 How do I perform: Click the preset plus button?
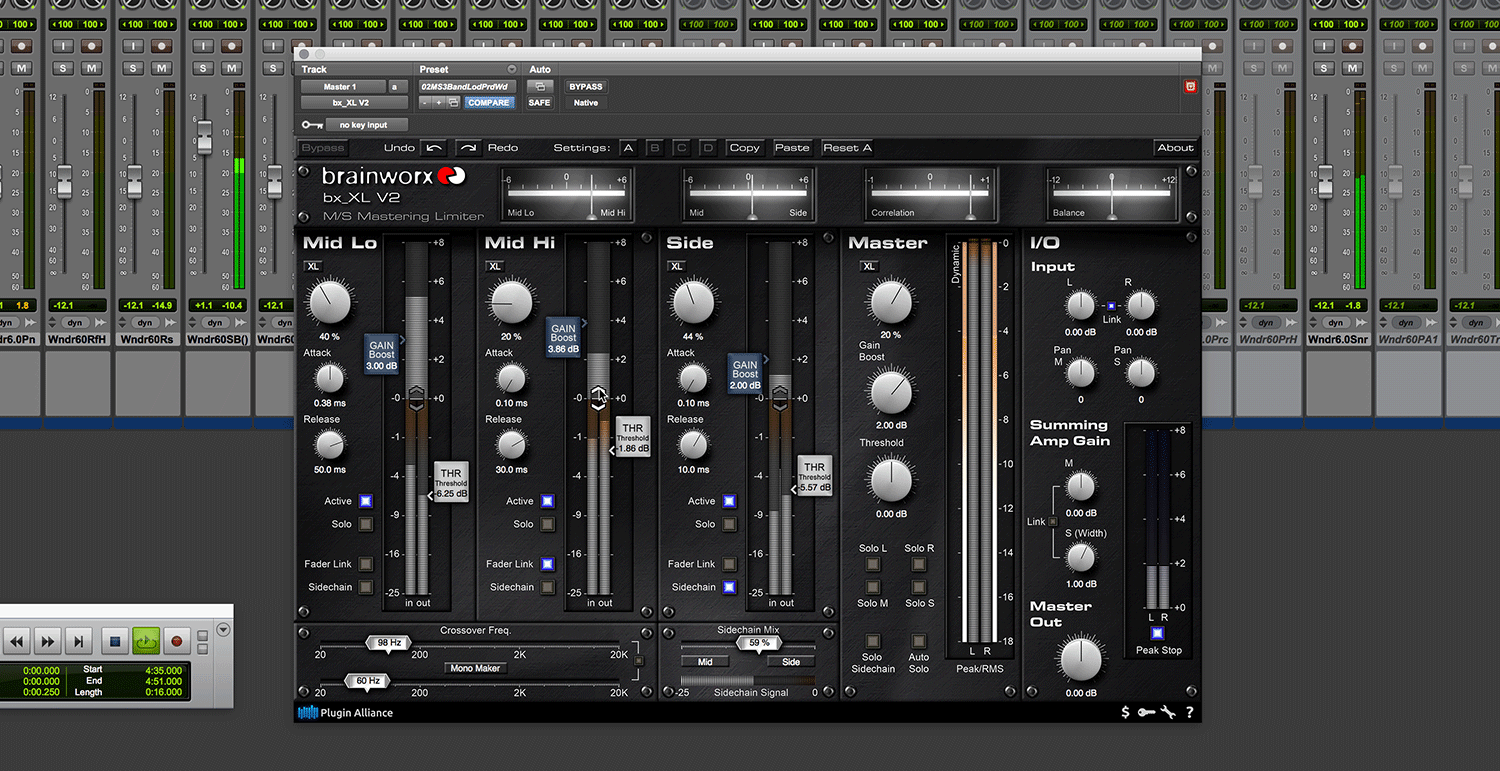[x=438, y=103]
